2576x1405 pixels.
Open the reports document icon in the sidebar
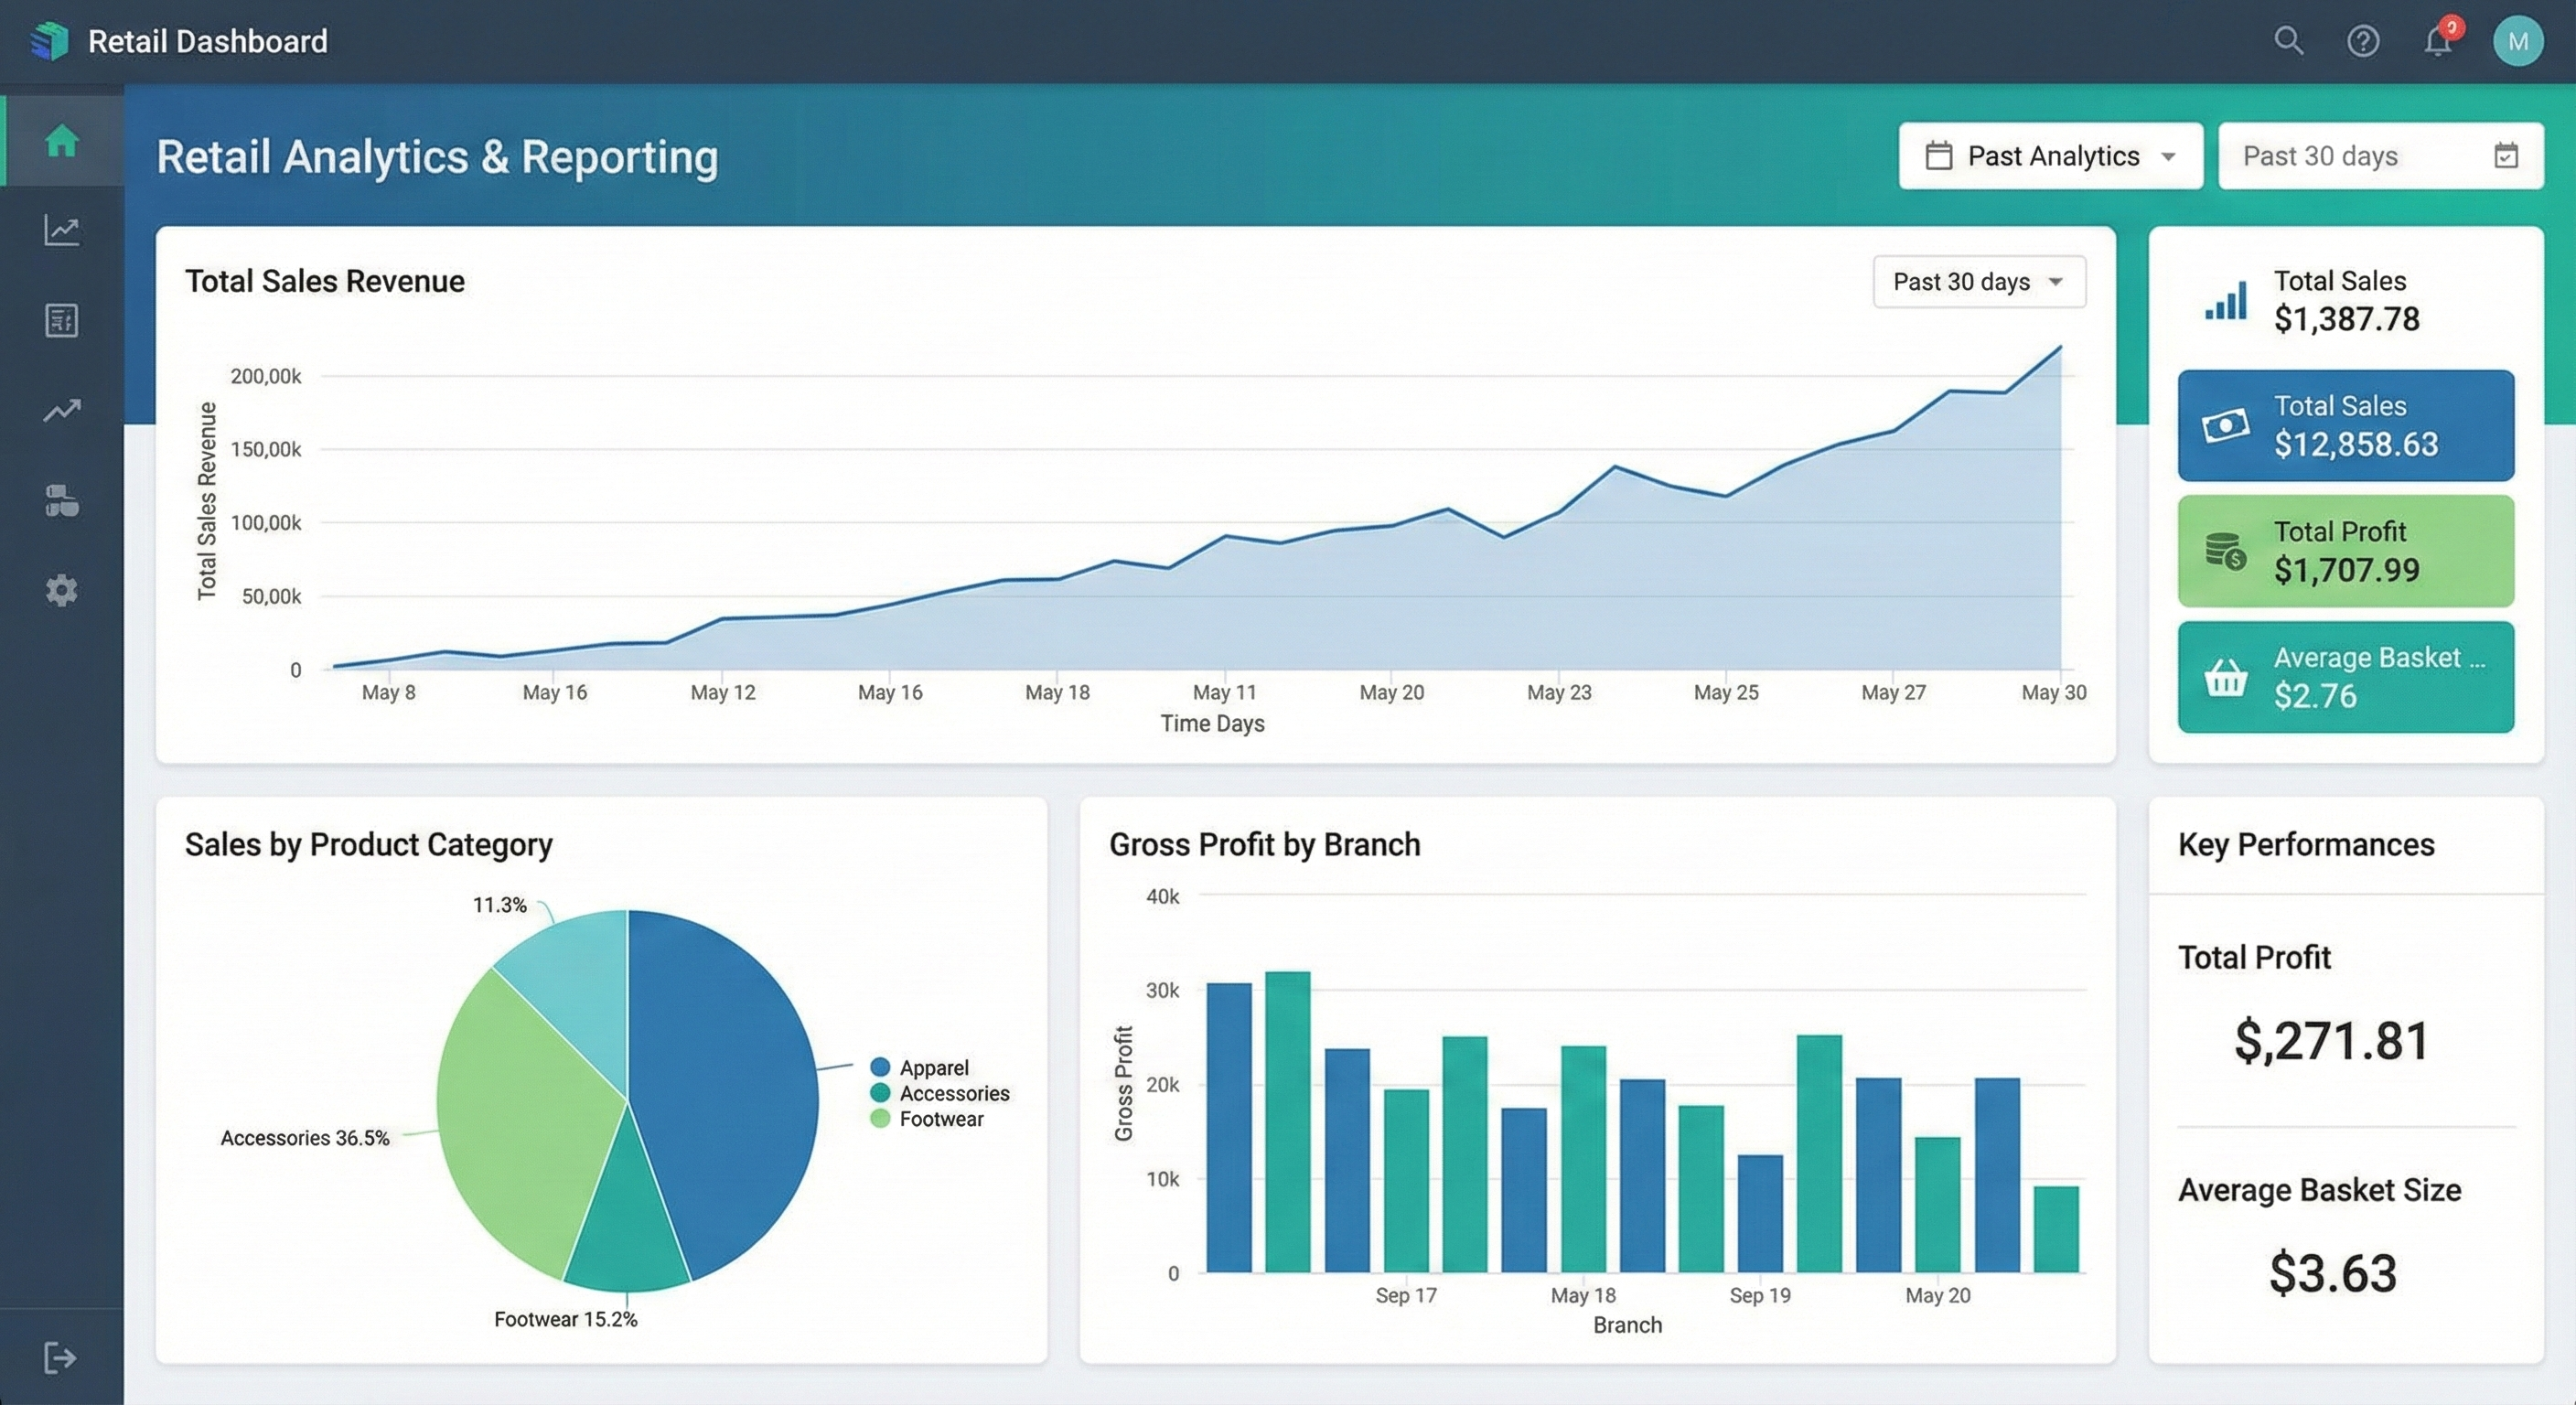(x=60, y=320)
